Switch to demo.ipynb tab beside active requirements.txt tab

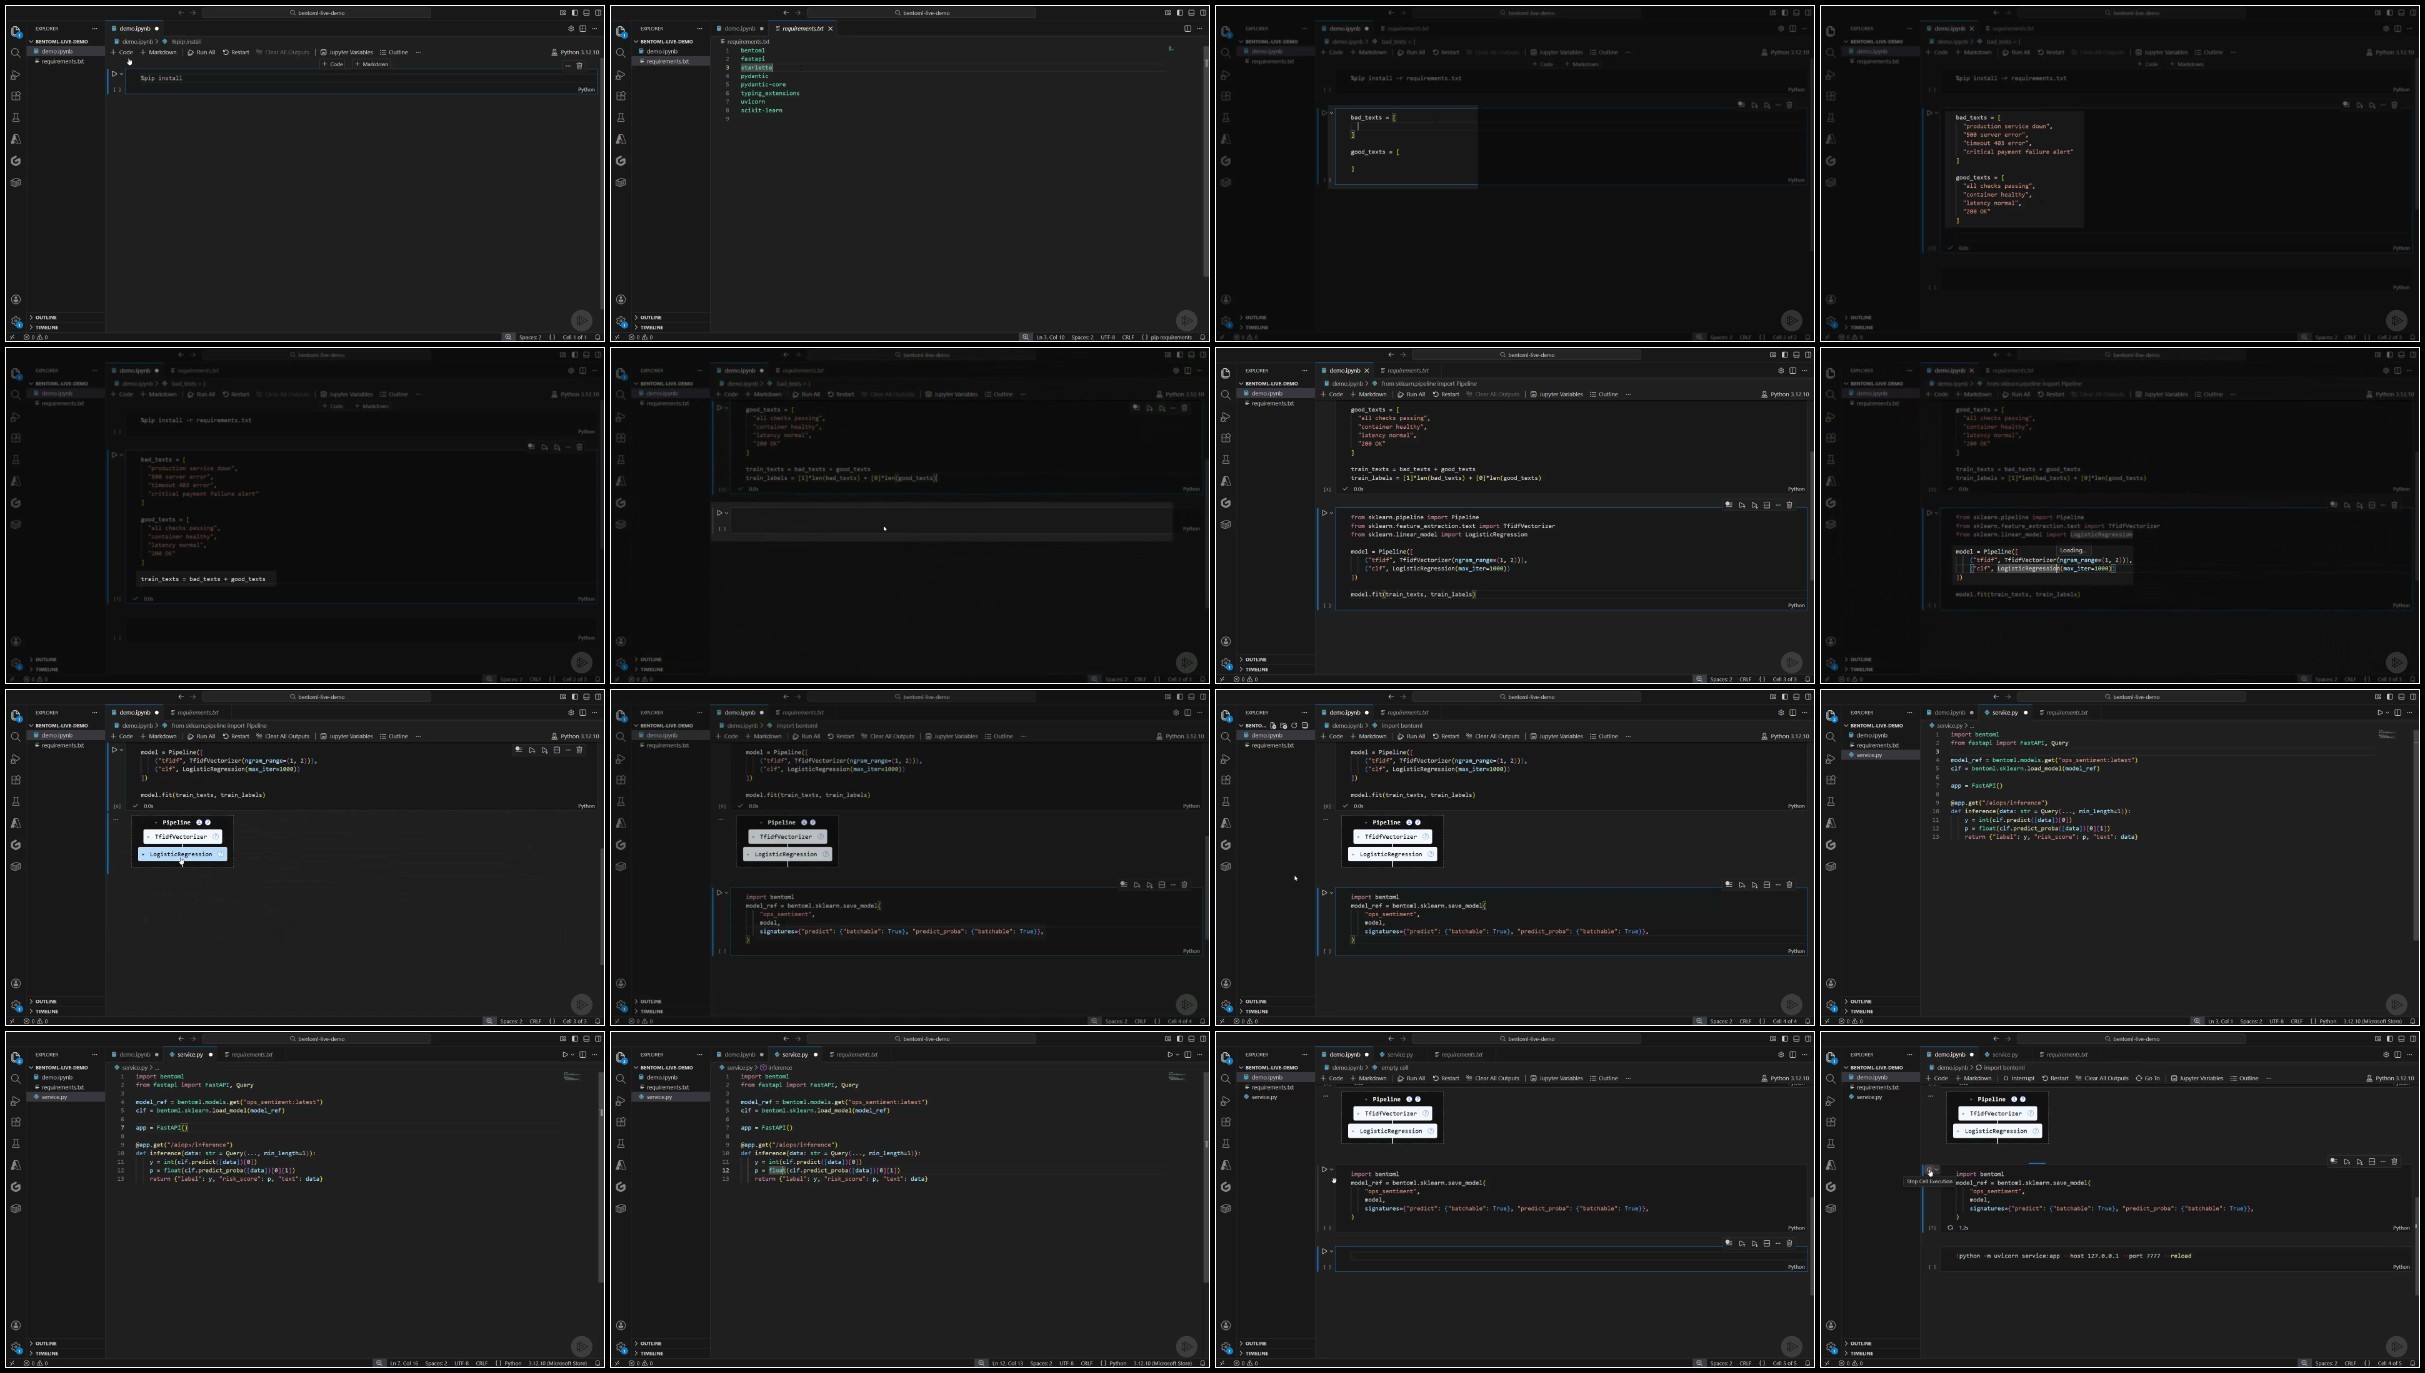point(740,28)
